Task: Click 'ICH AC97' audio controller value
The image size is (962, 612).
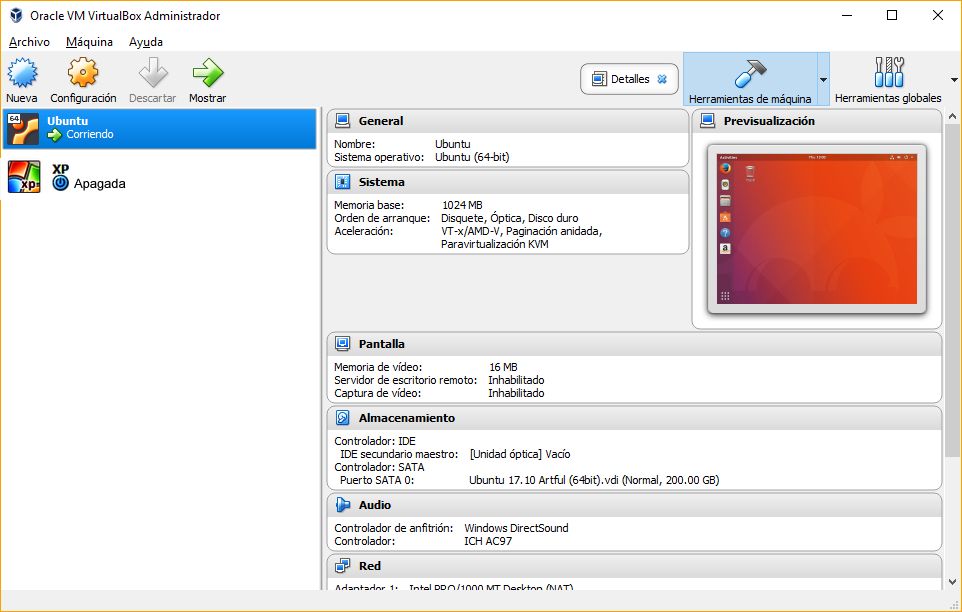Action: pyautogui.click(x=488, y=541)
